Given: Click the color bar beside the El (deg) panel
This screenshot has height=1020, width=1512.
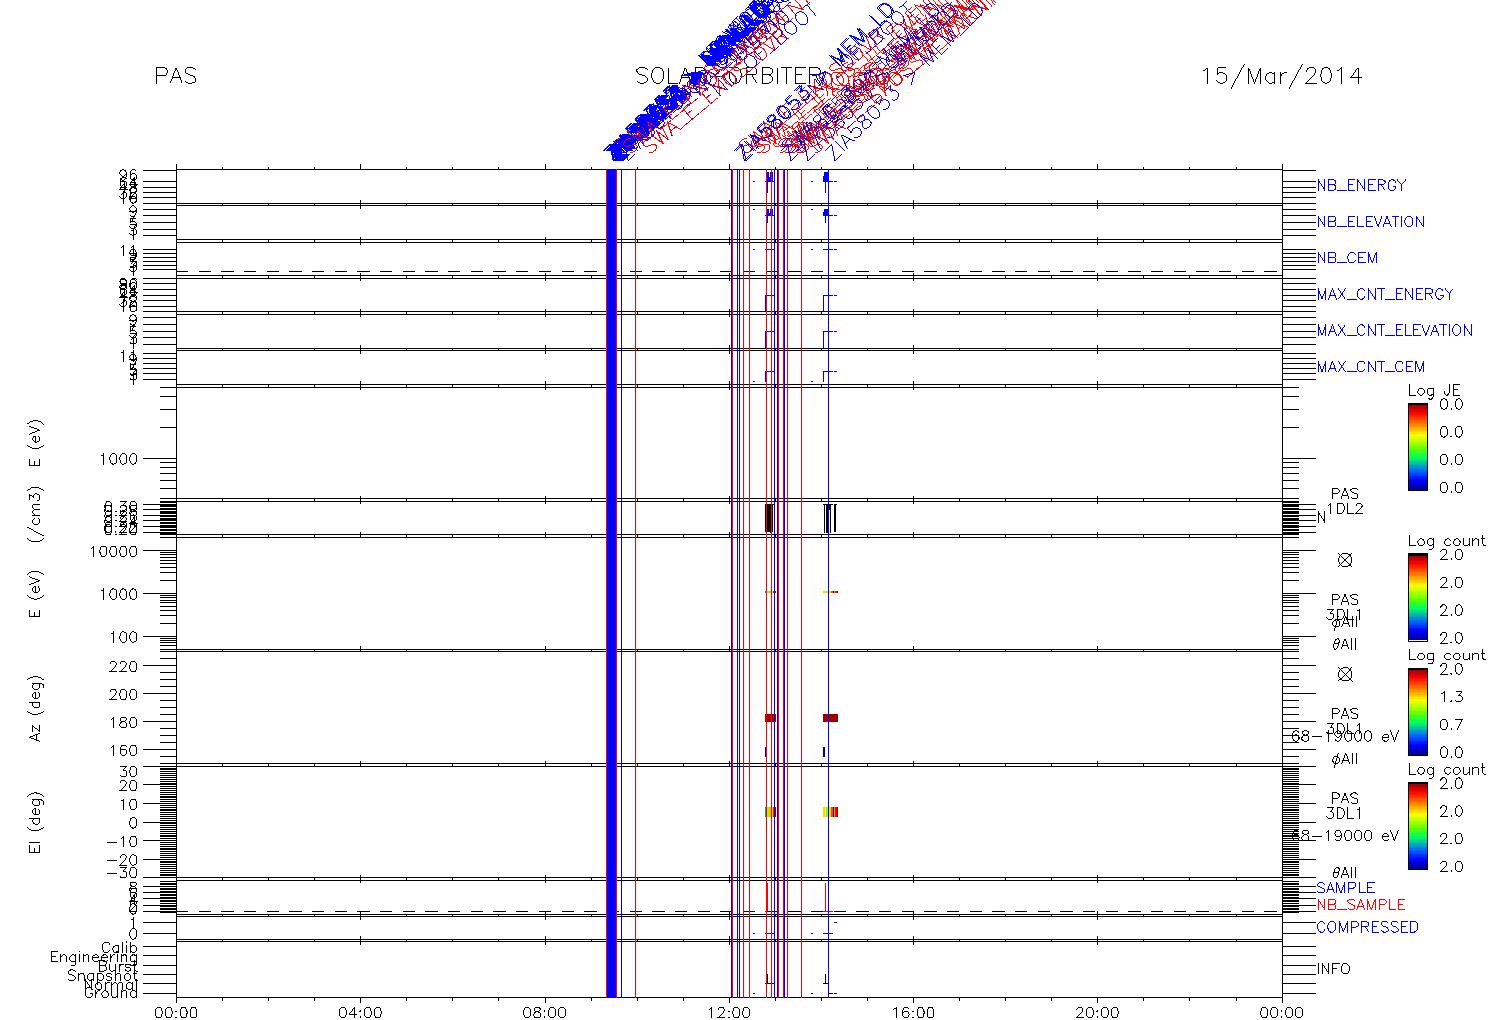Looking at the screenshot, I should pyautogui.click(x=1418, y=825).
